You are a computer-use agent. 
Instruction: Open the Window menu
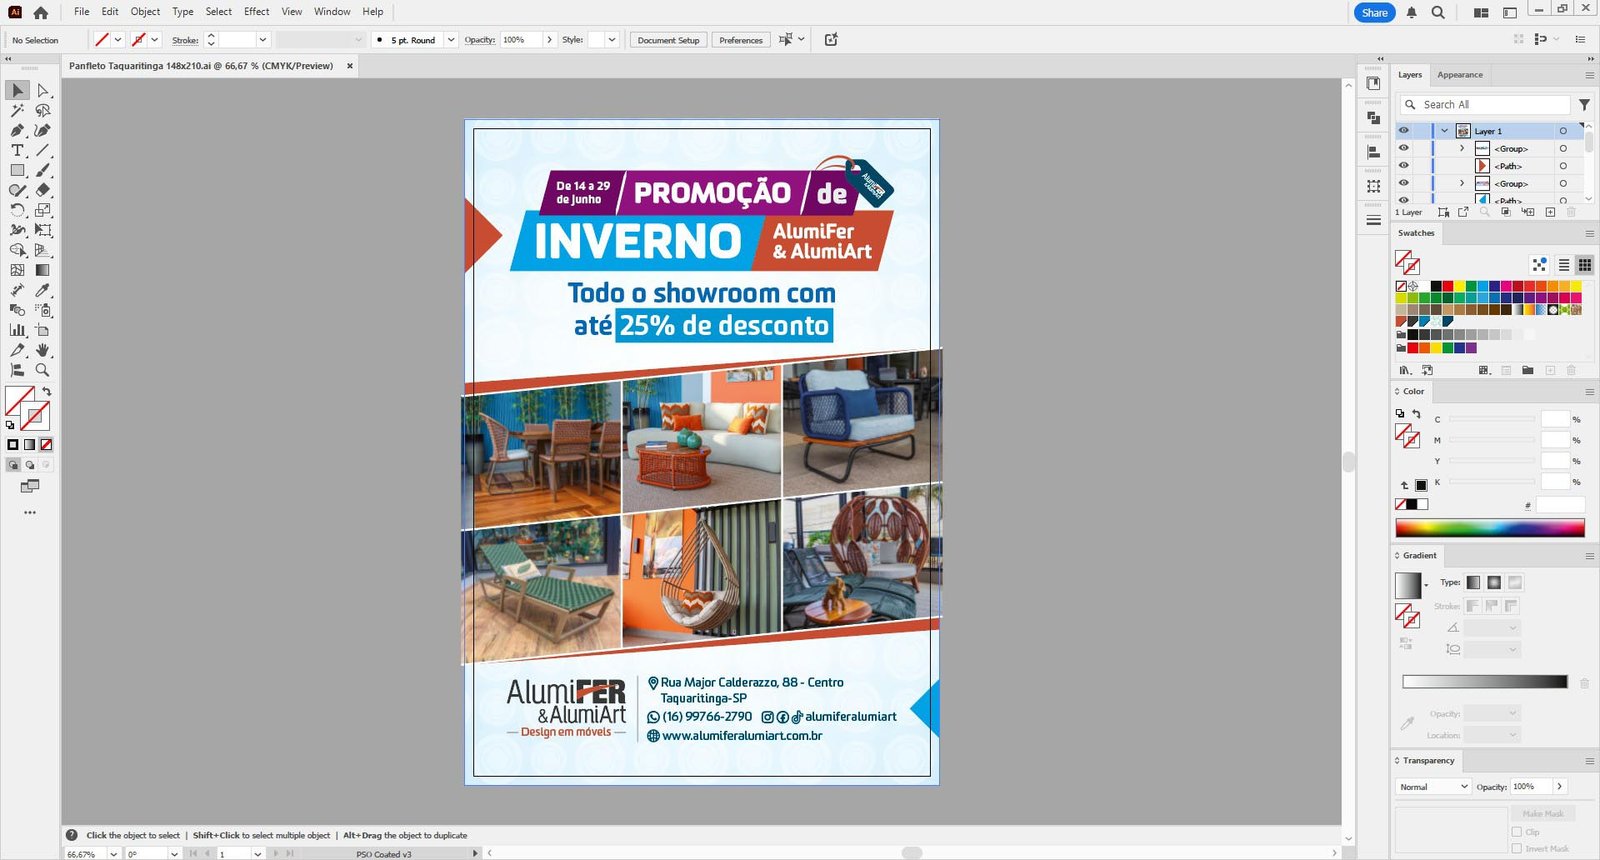pos(332,12)
